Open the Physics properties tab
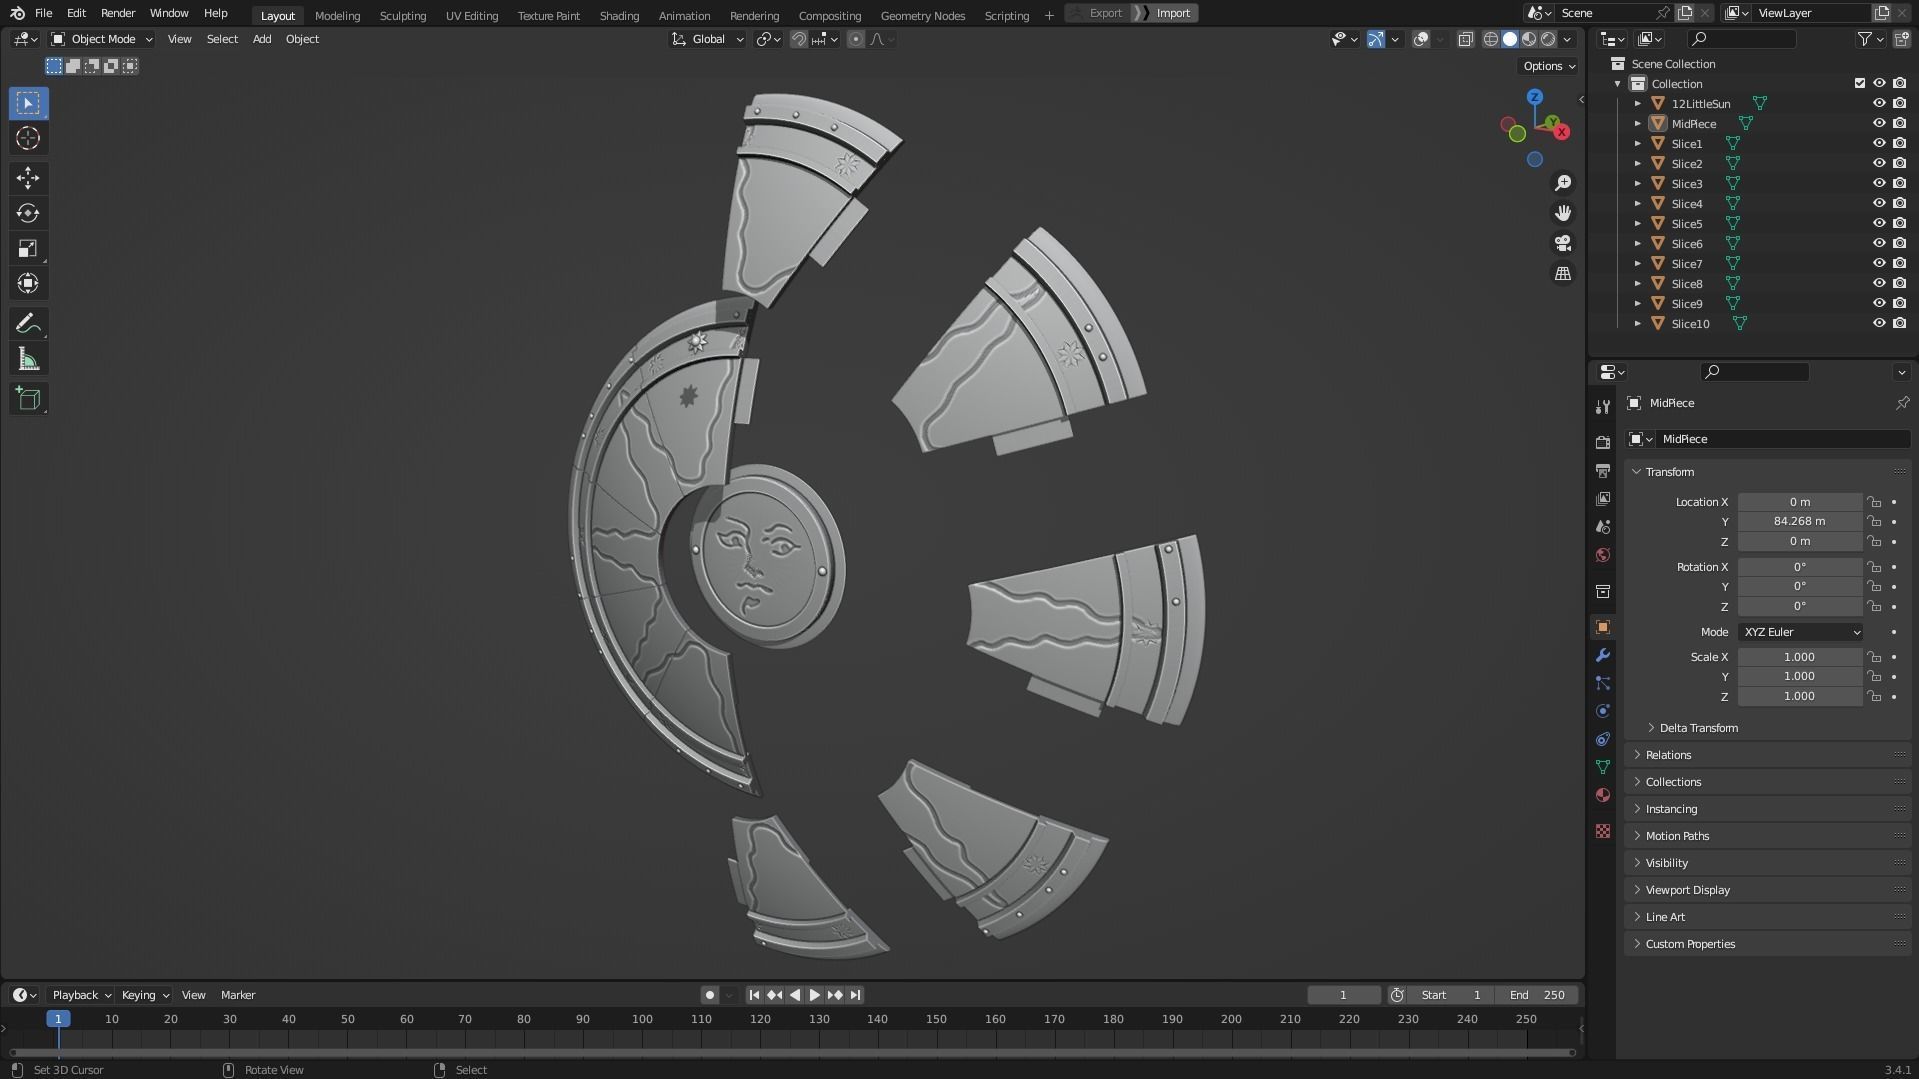Viewport: 1919px width, 1079px height. click(1603, 711)
